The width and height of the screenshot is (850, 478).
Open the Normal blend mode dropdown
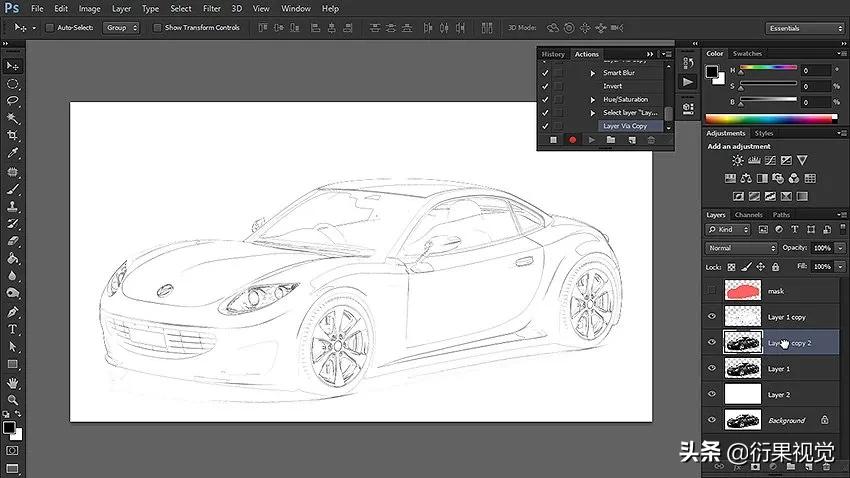tap(741, 248)
